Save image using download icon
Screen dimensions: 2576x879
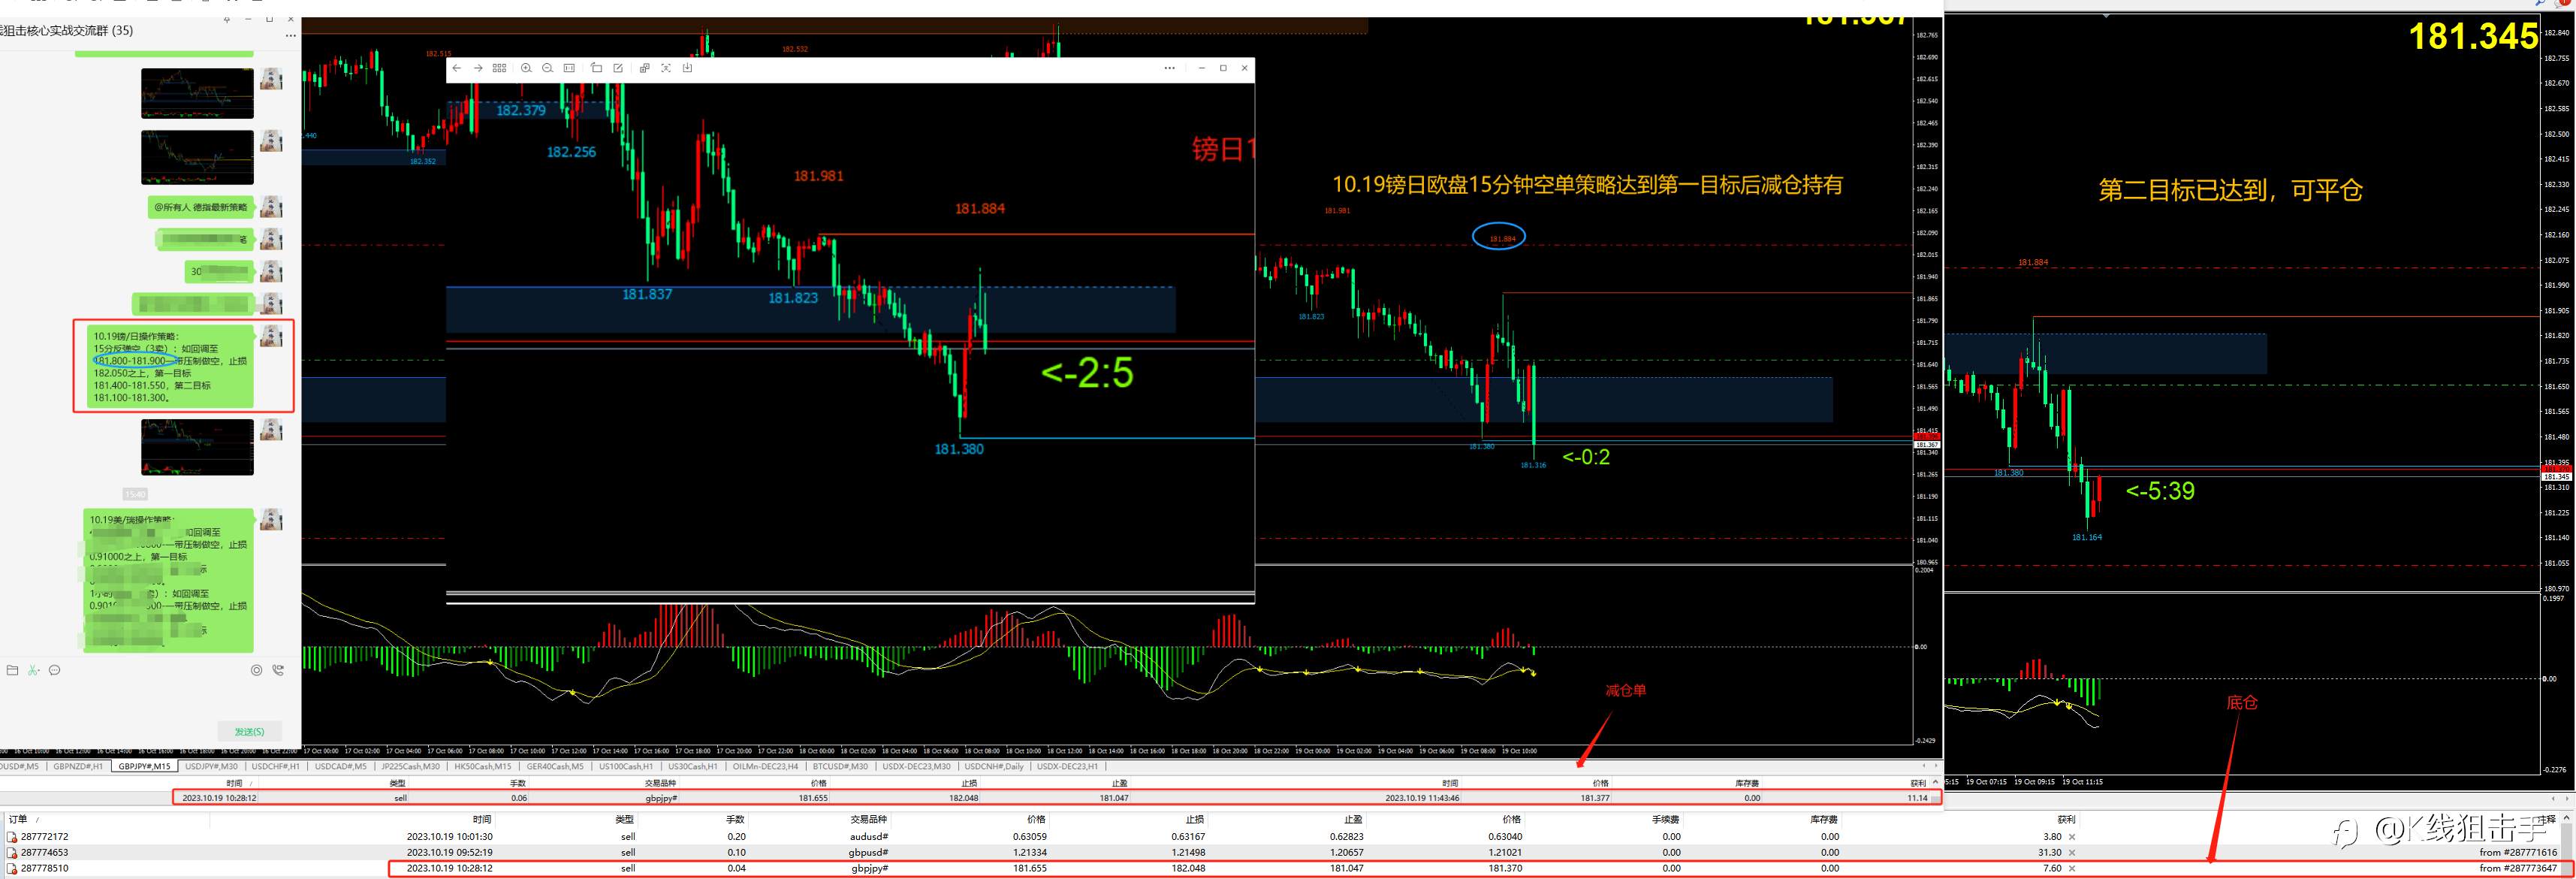pos(687,68)
